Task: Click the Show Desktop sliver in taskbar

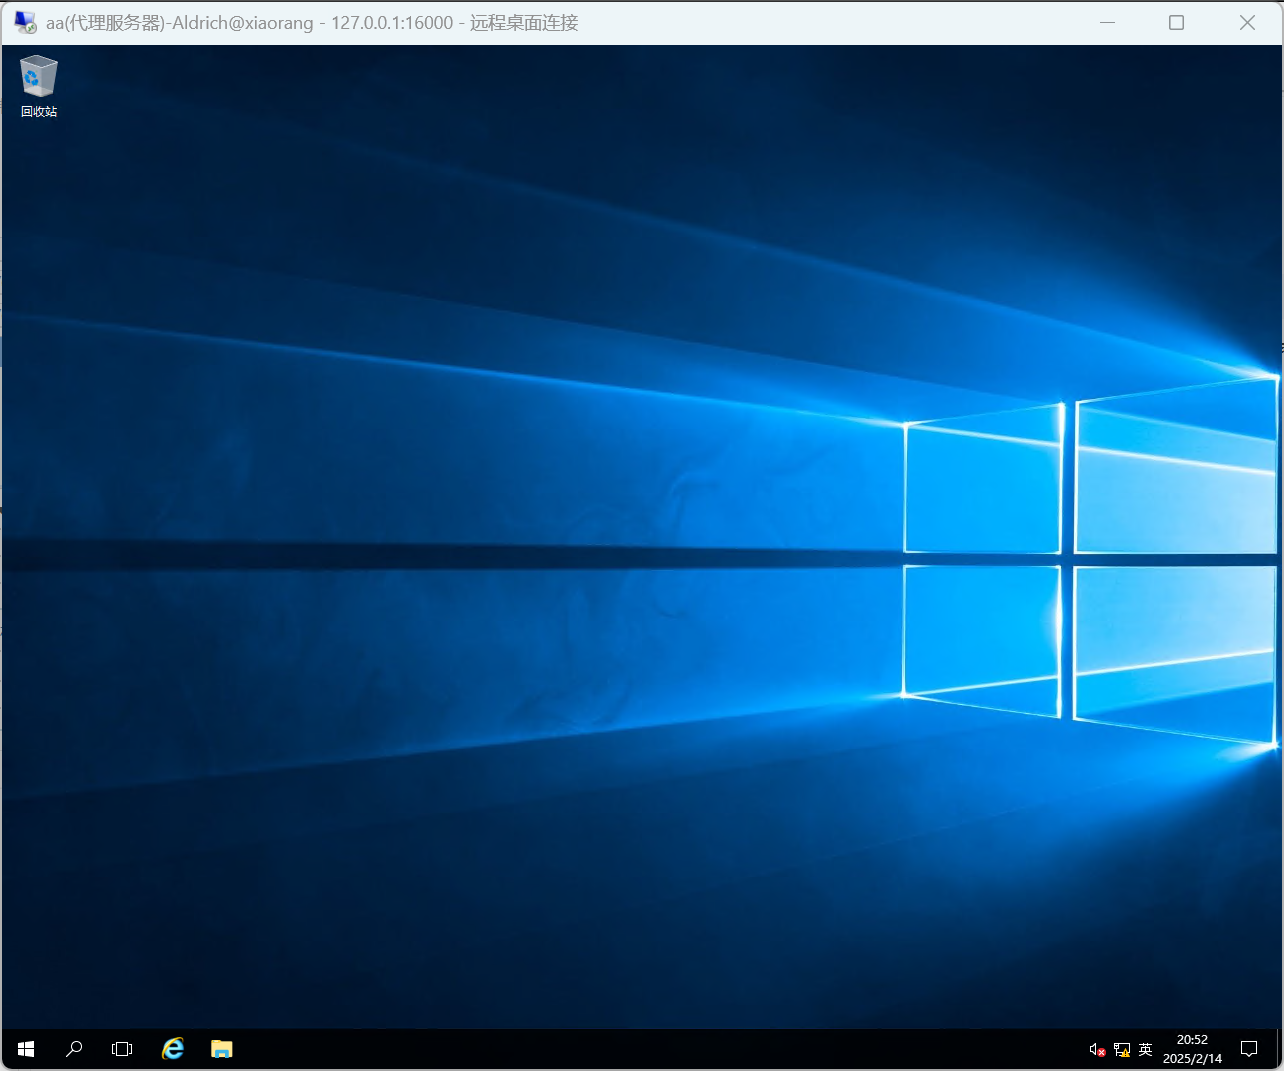Action: point(1279,1049)
